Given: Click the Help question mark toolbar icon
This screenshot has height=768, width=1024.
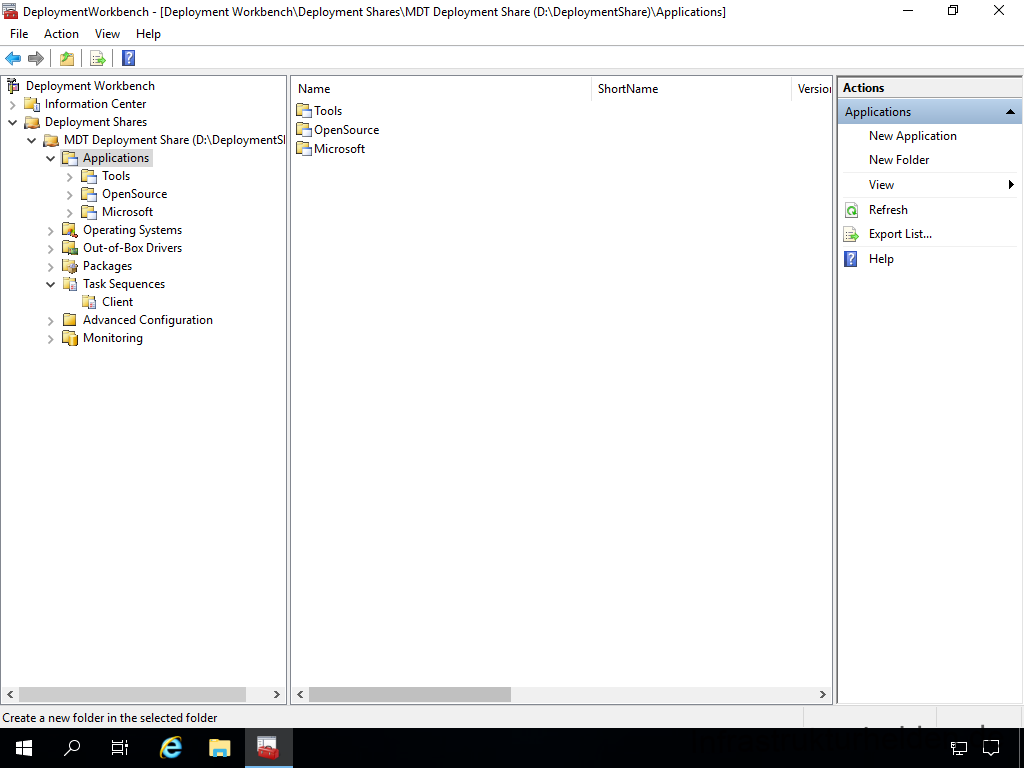Looking at the screenshot, I should pyautogui.click(x=129, y=58).
